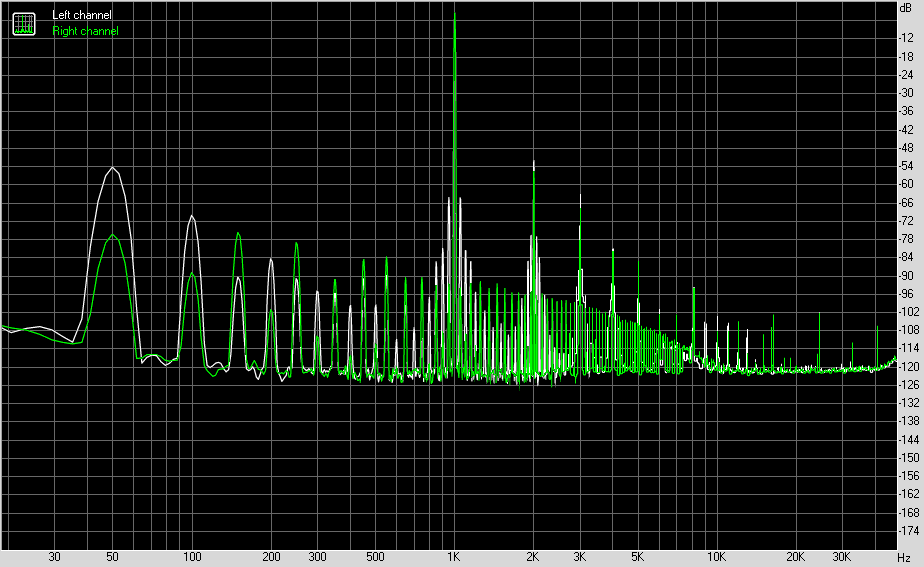
Task: Click the 200 label on the frequency axis
Action: pyautogui.click(x=271, y=557)
